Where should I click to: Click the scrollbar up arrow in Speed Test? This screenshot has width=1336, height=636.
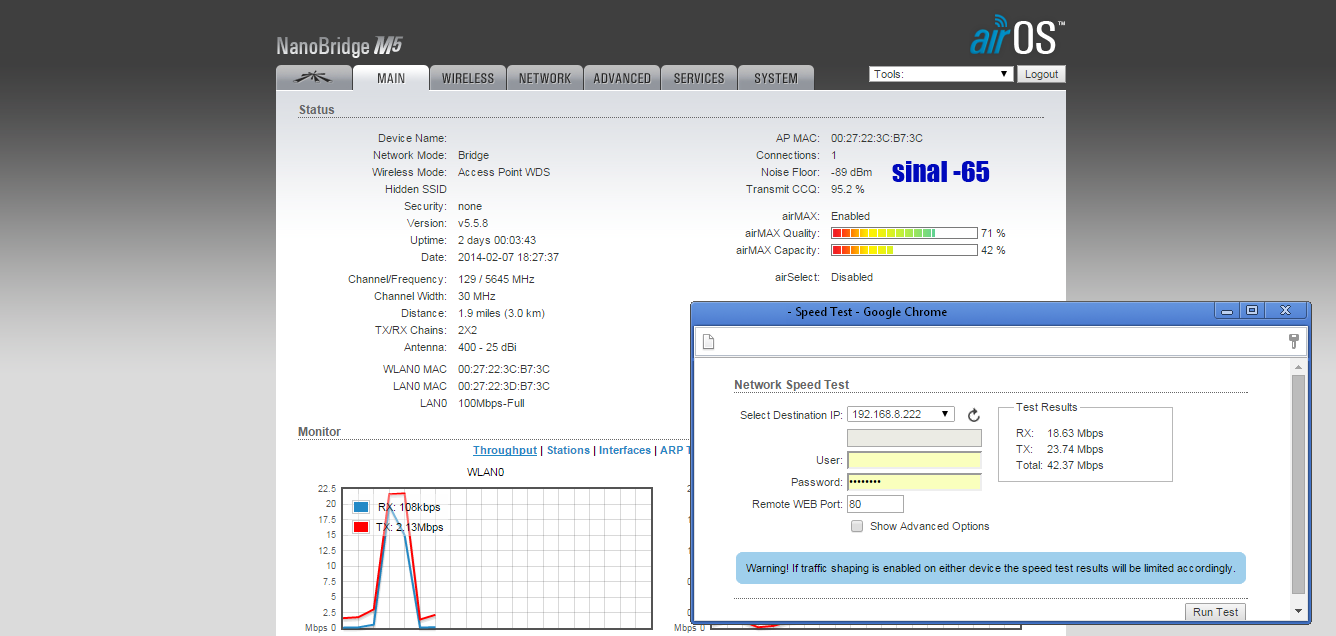(1298, 367)
